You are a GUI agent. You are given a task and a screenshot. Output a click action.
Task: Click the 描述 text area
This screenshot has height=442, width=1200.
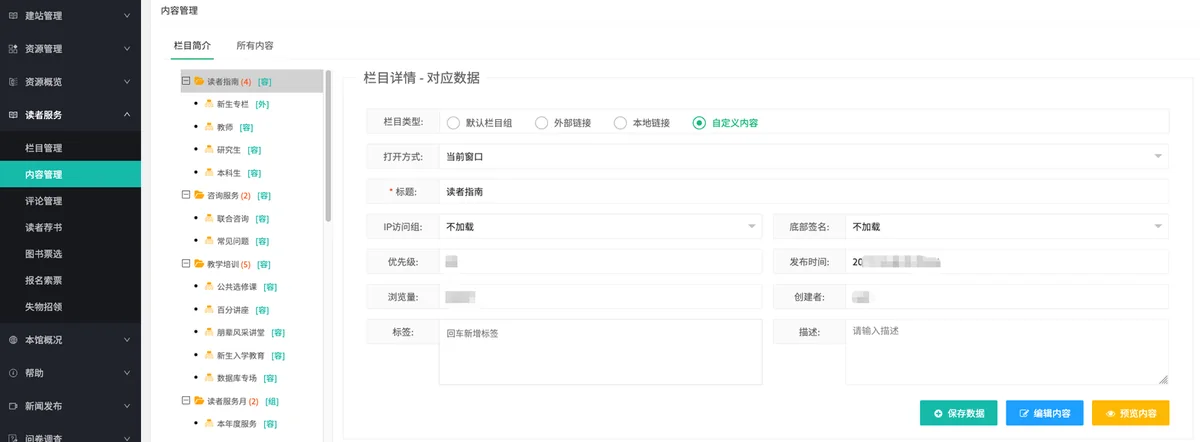(1006, 351)
